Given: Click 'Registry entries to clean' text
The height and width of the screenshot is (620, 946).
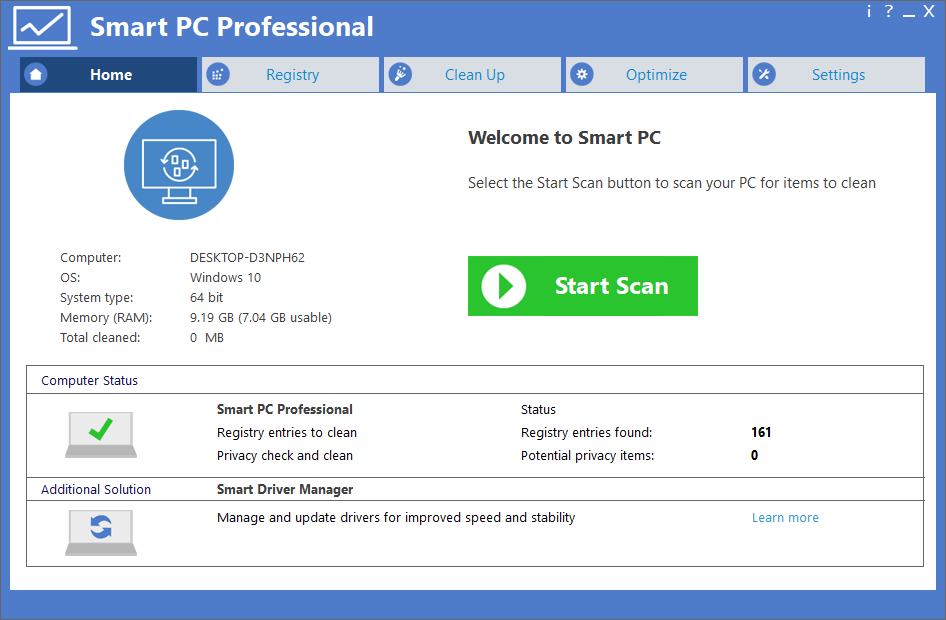Looking at the screenshot, I should click(x=287, y=432).
